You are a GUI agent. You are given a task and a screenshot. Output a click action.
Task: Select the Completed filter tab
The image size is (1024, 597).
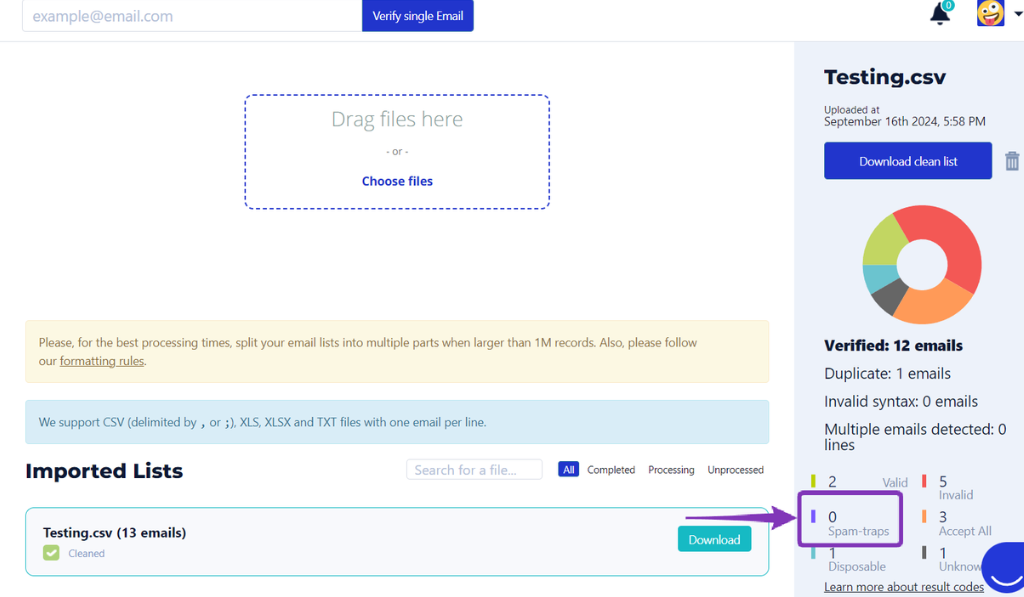pos(611,470)
